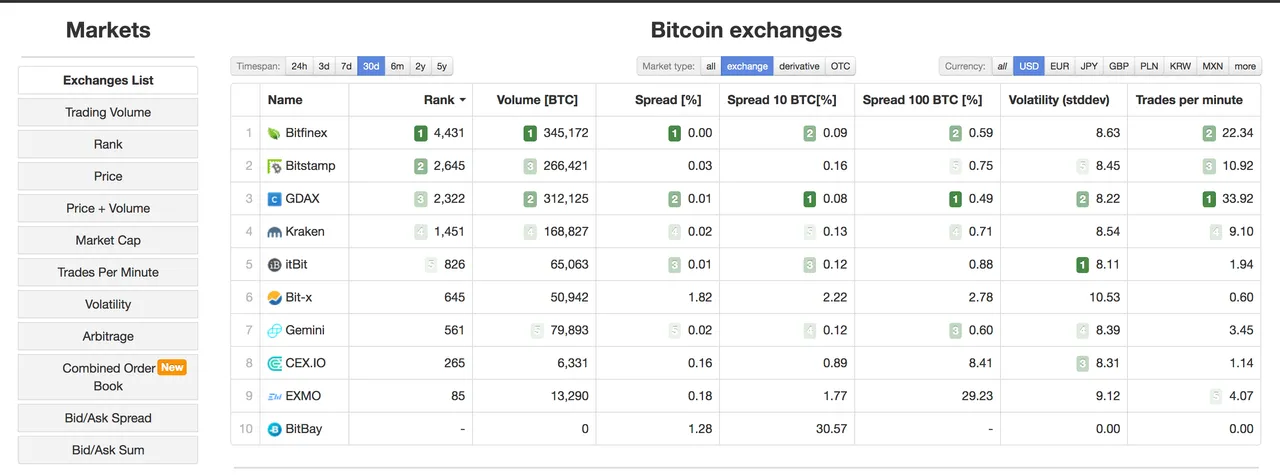This screenshot has height=475, width=1280.
Task: Click GDAX volume rank 2 badge
Action: [530, 199]
